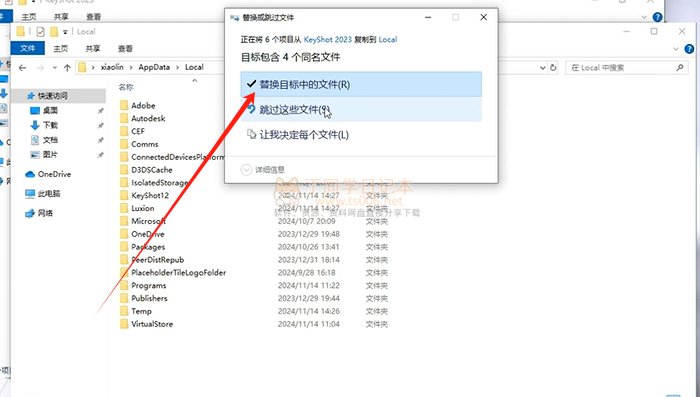Click xiaolin in the address path
This screenshot has height=397, width=700.
(x=112, y=67)
